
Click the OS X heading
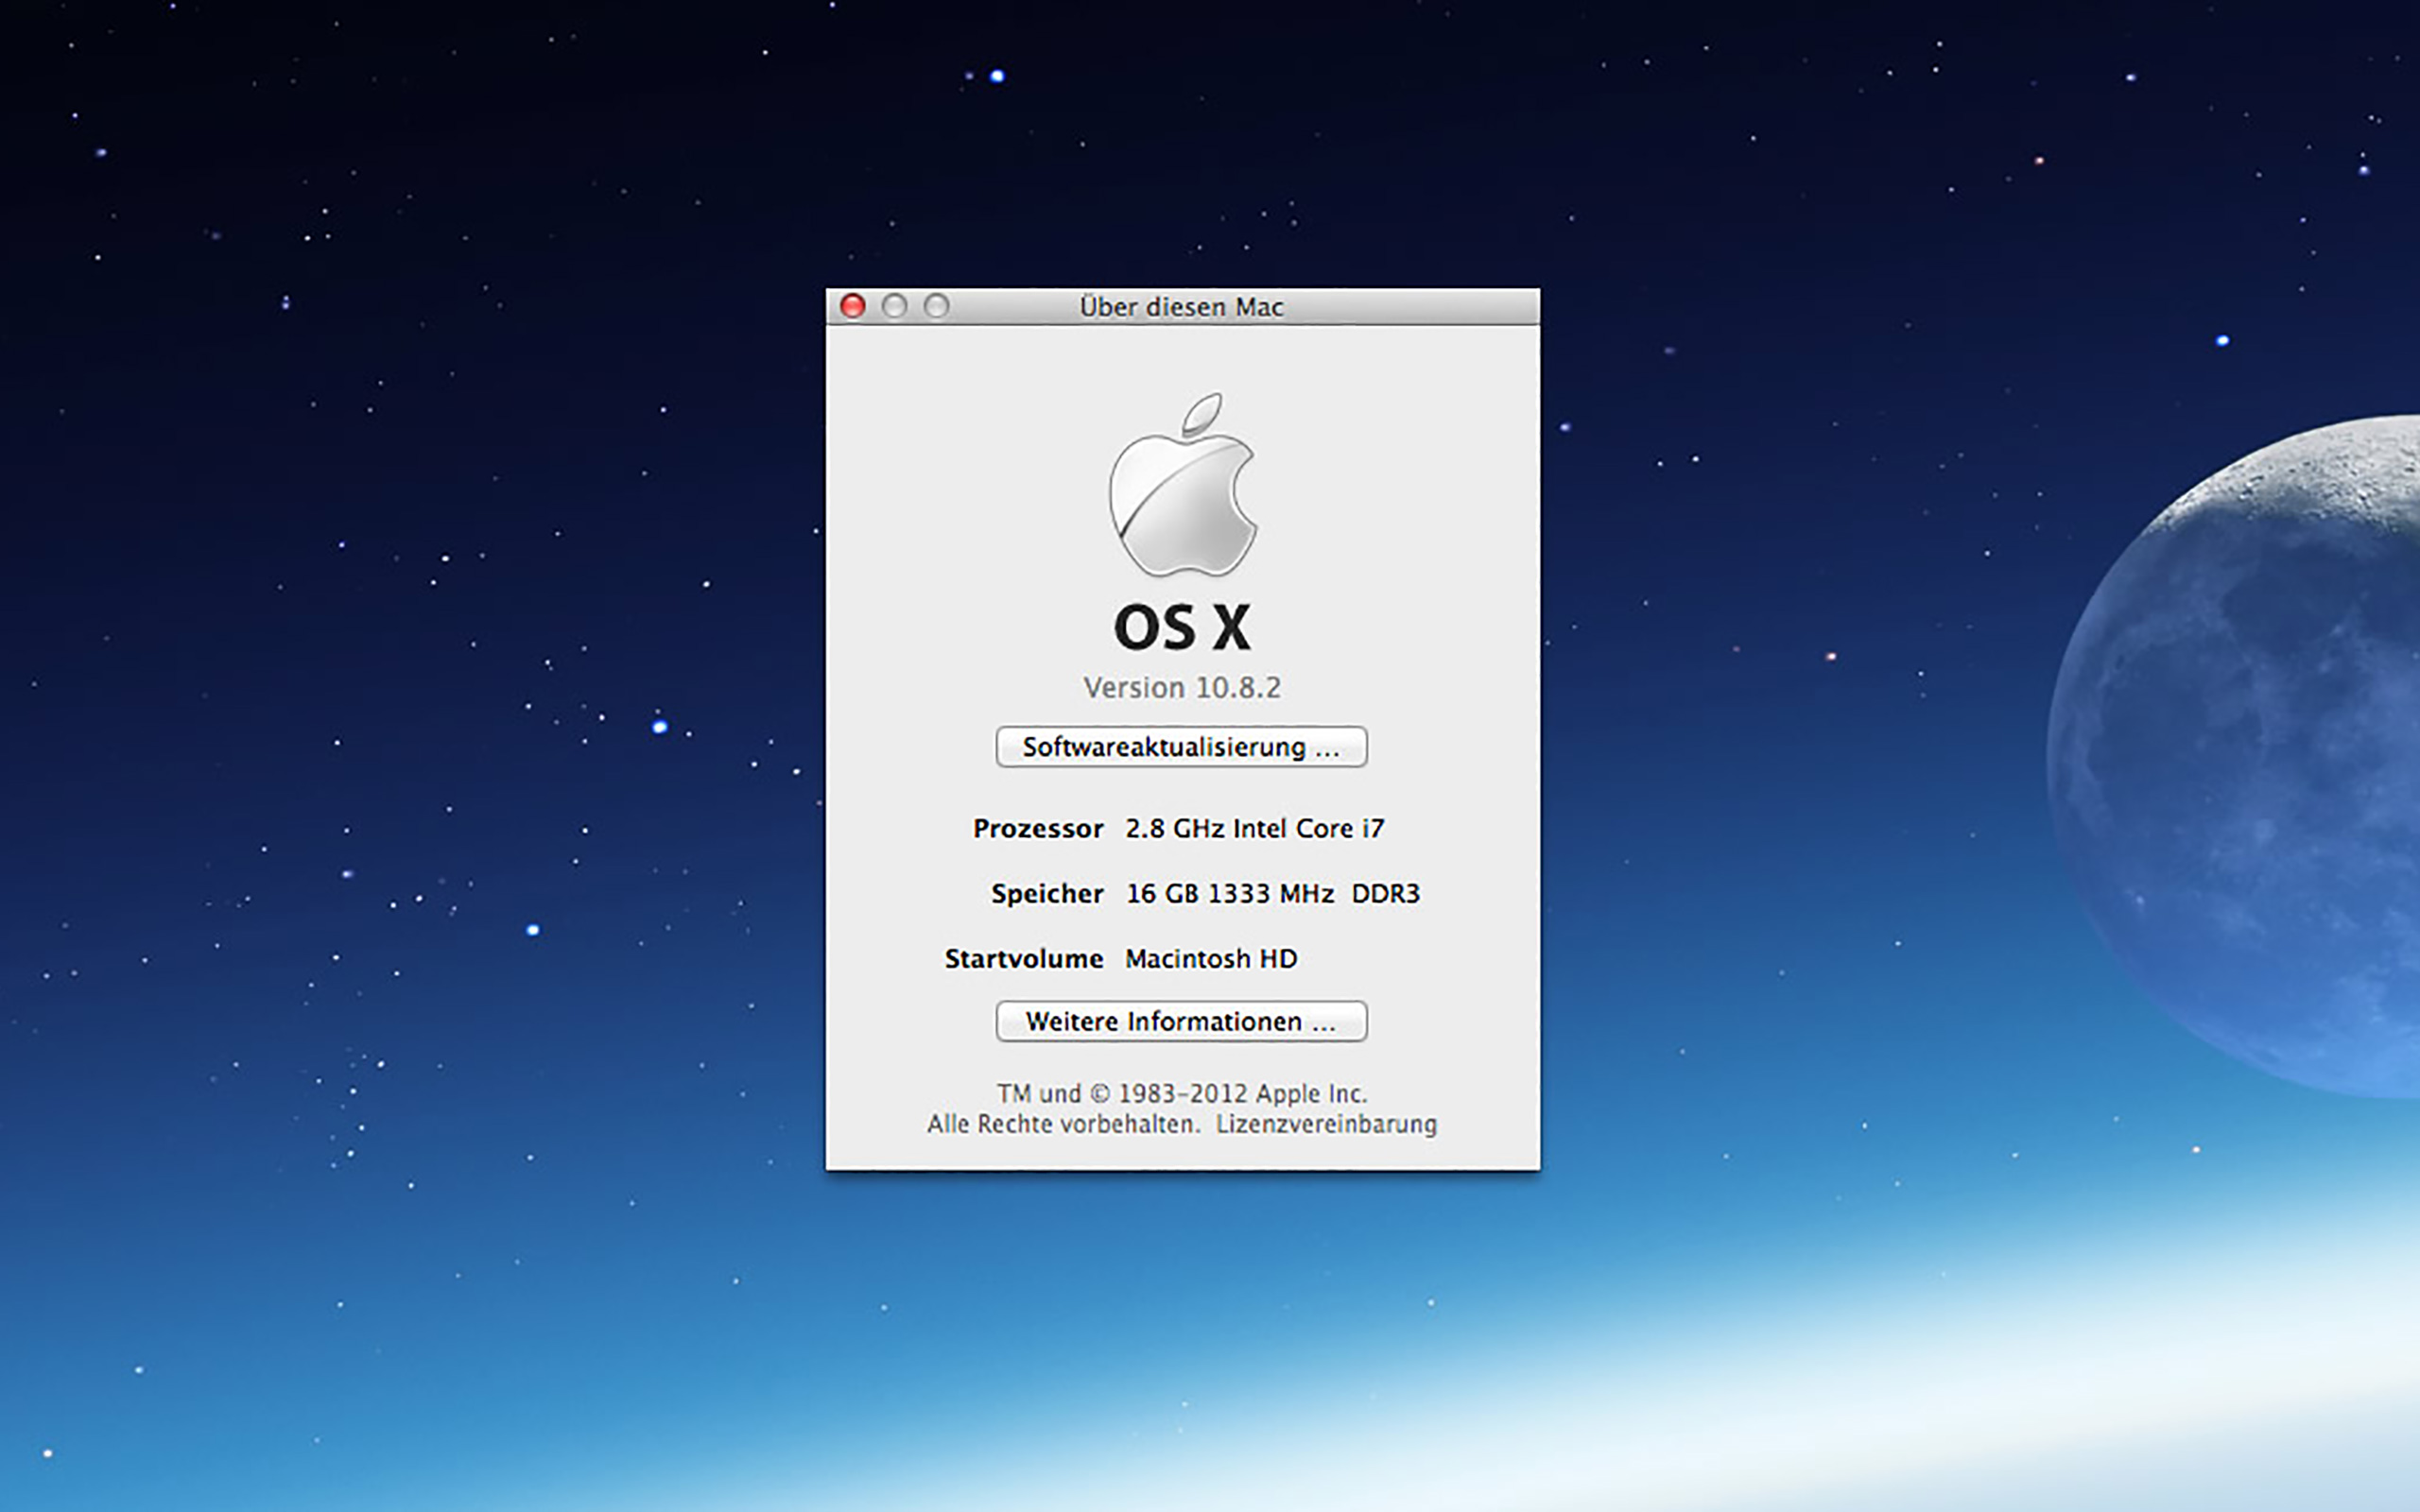(x=1182, y=627)
